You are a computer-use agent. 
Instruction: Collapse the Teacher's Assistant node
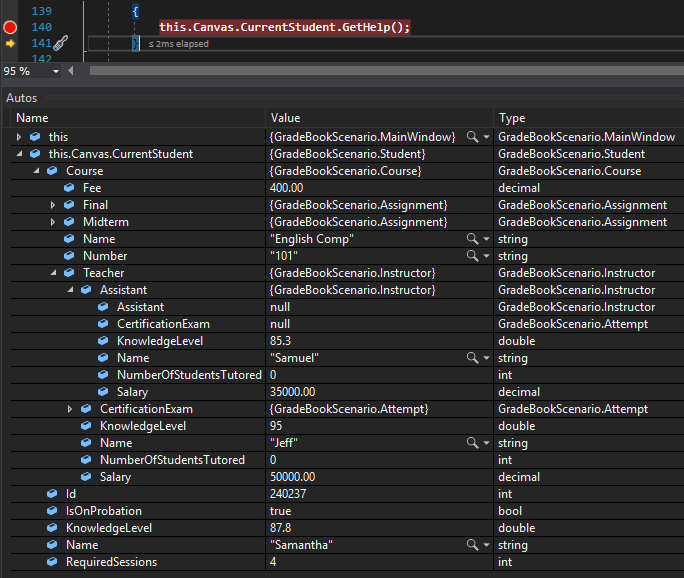pos(70,290)
